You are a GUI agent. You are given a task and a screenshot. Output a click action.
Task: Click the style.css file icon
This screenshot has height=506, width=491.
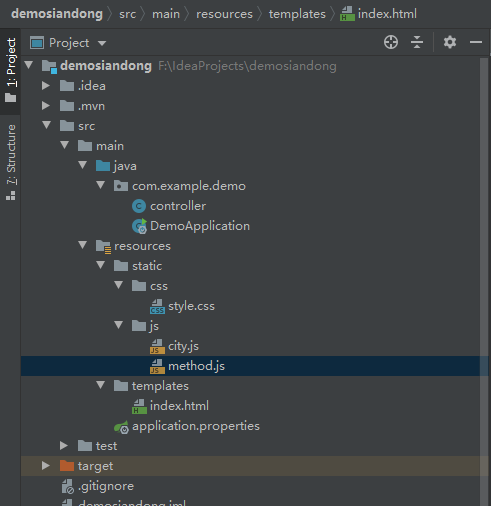pos(157,306)
